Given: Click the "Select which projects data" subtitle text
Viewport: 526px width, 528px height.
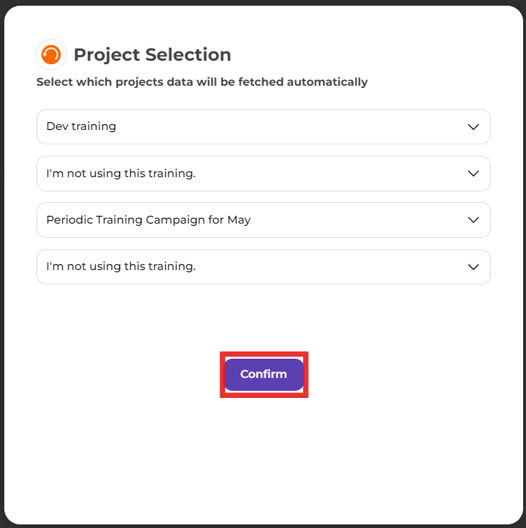Looking at the screenshot, I should click(x=202, y=82).
